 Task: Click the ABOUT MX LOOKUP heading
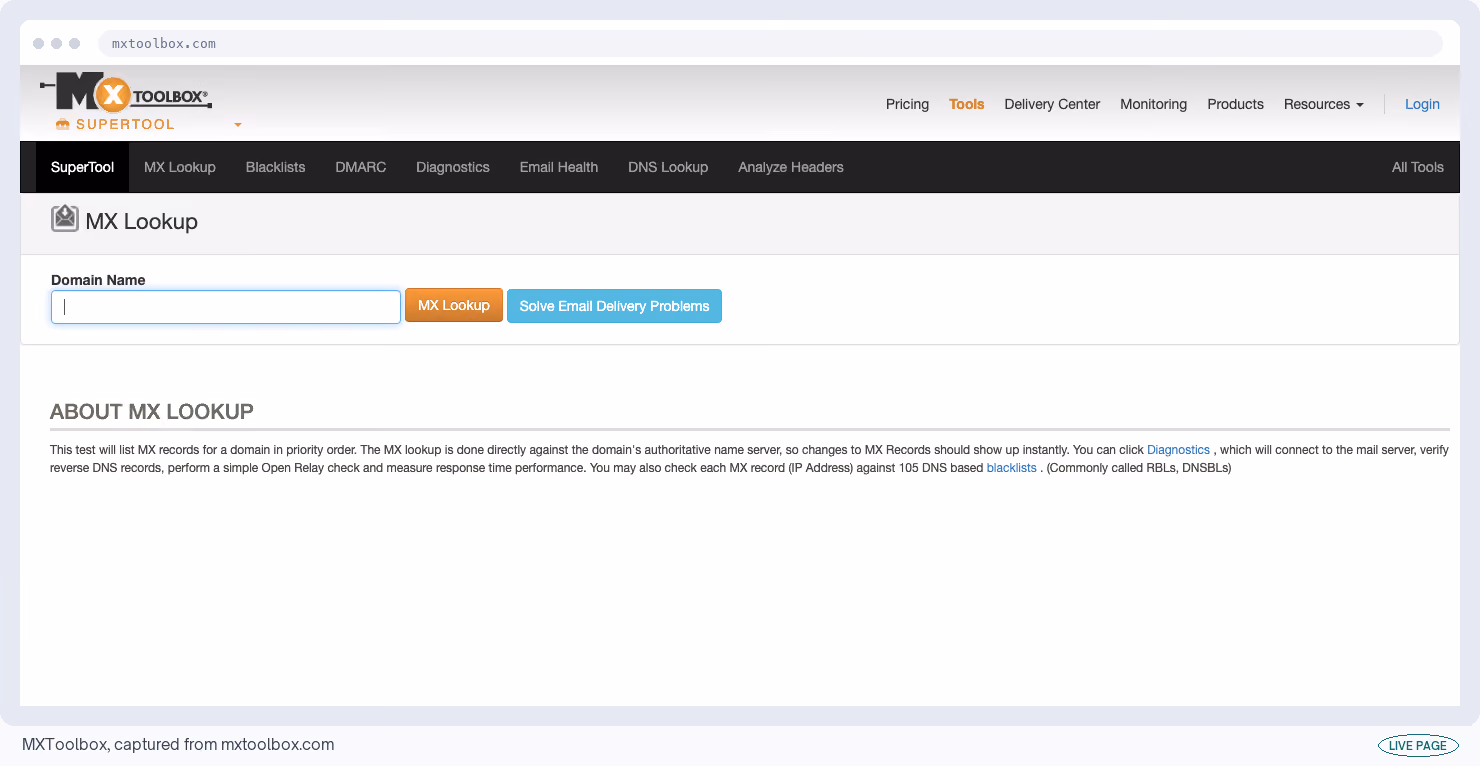coord(152,412)
